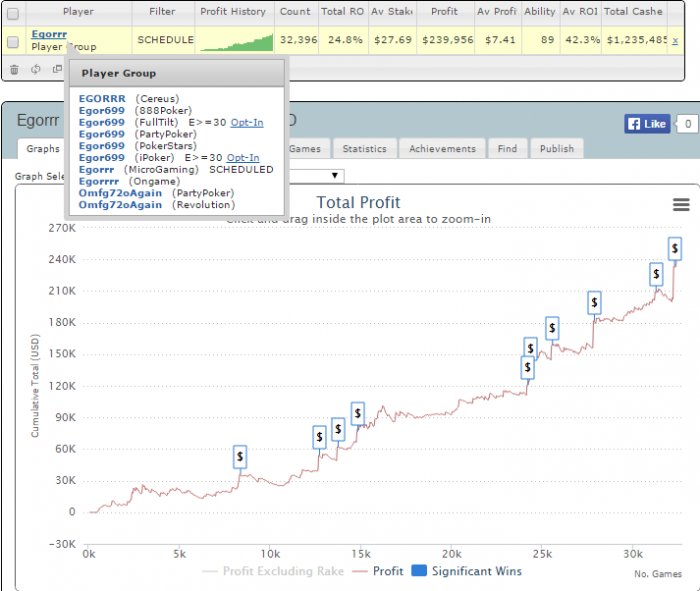
Task: Click the Facebook Like button
Action: [x=647, y=124]
